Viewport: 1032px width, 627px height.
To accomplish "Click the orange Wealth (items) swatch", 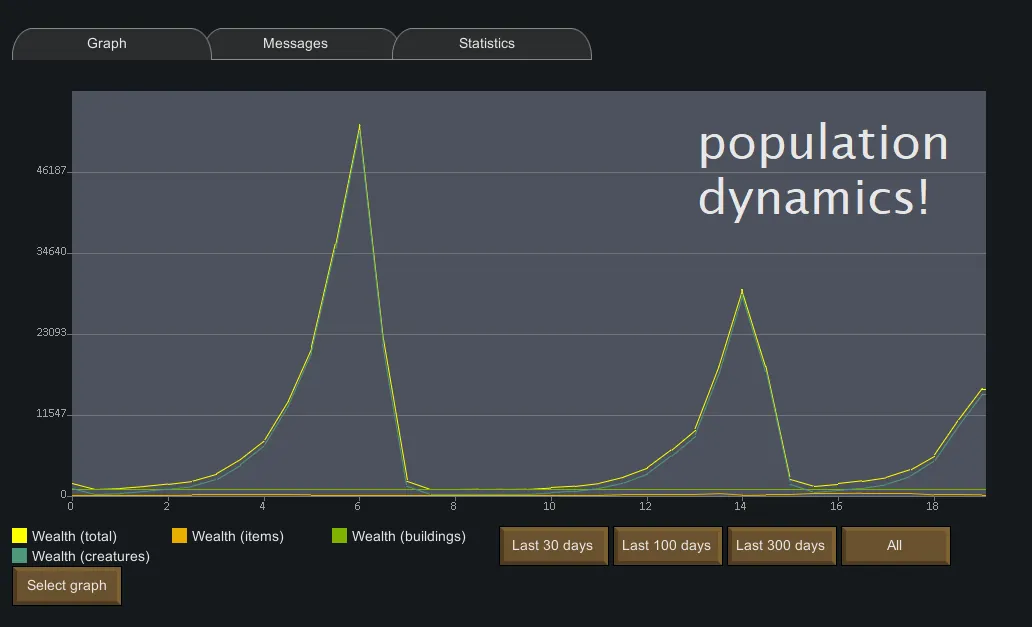I will (x=179, y=536).
